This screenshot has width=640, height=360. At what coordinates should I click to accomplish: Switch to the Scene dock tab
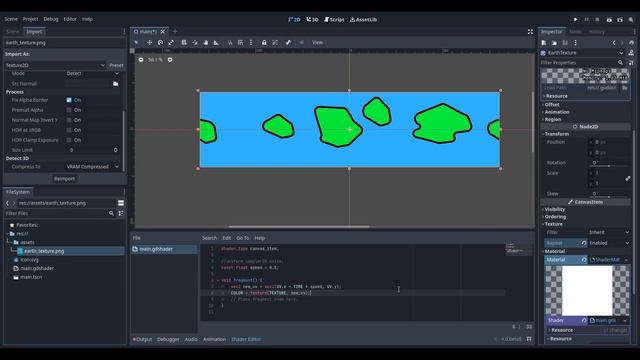(x=13, y=31)
